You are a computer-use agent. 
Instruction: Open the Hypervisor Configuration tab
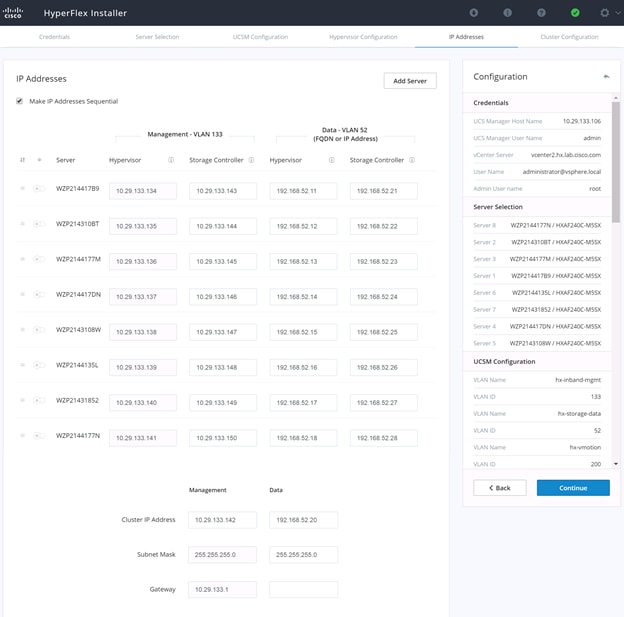(x=363, y=37)
